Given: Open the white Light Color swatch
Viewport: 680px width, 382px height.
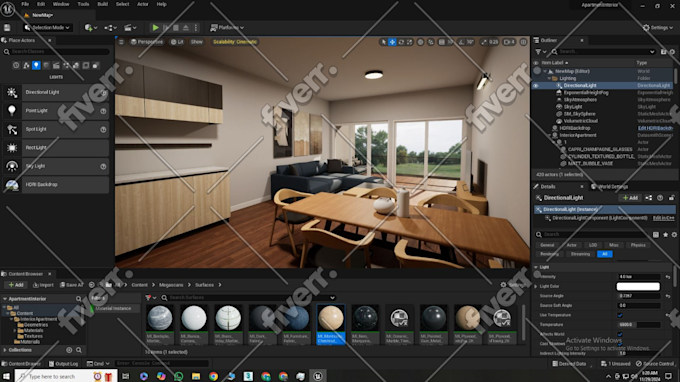Looking at the screenshot, I should 638,287.
